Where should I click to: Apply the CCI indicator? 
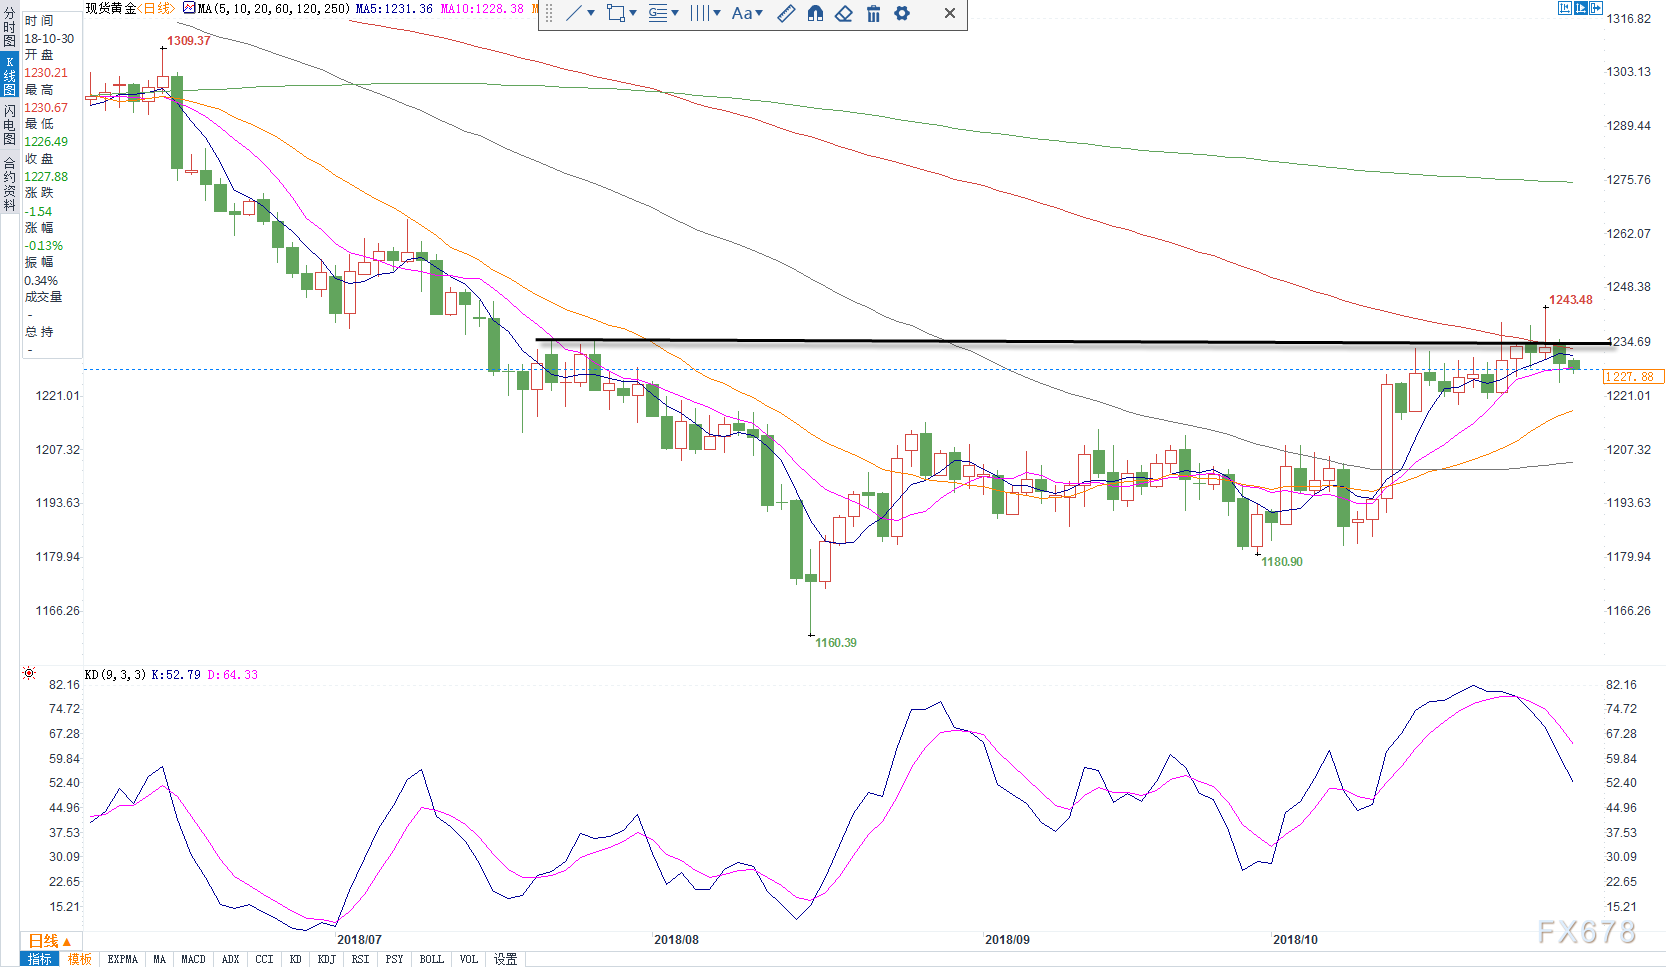[x=264, y=959]
